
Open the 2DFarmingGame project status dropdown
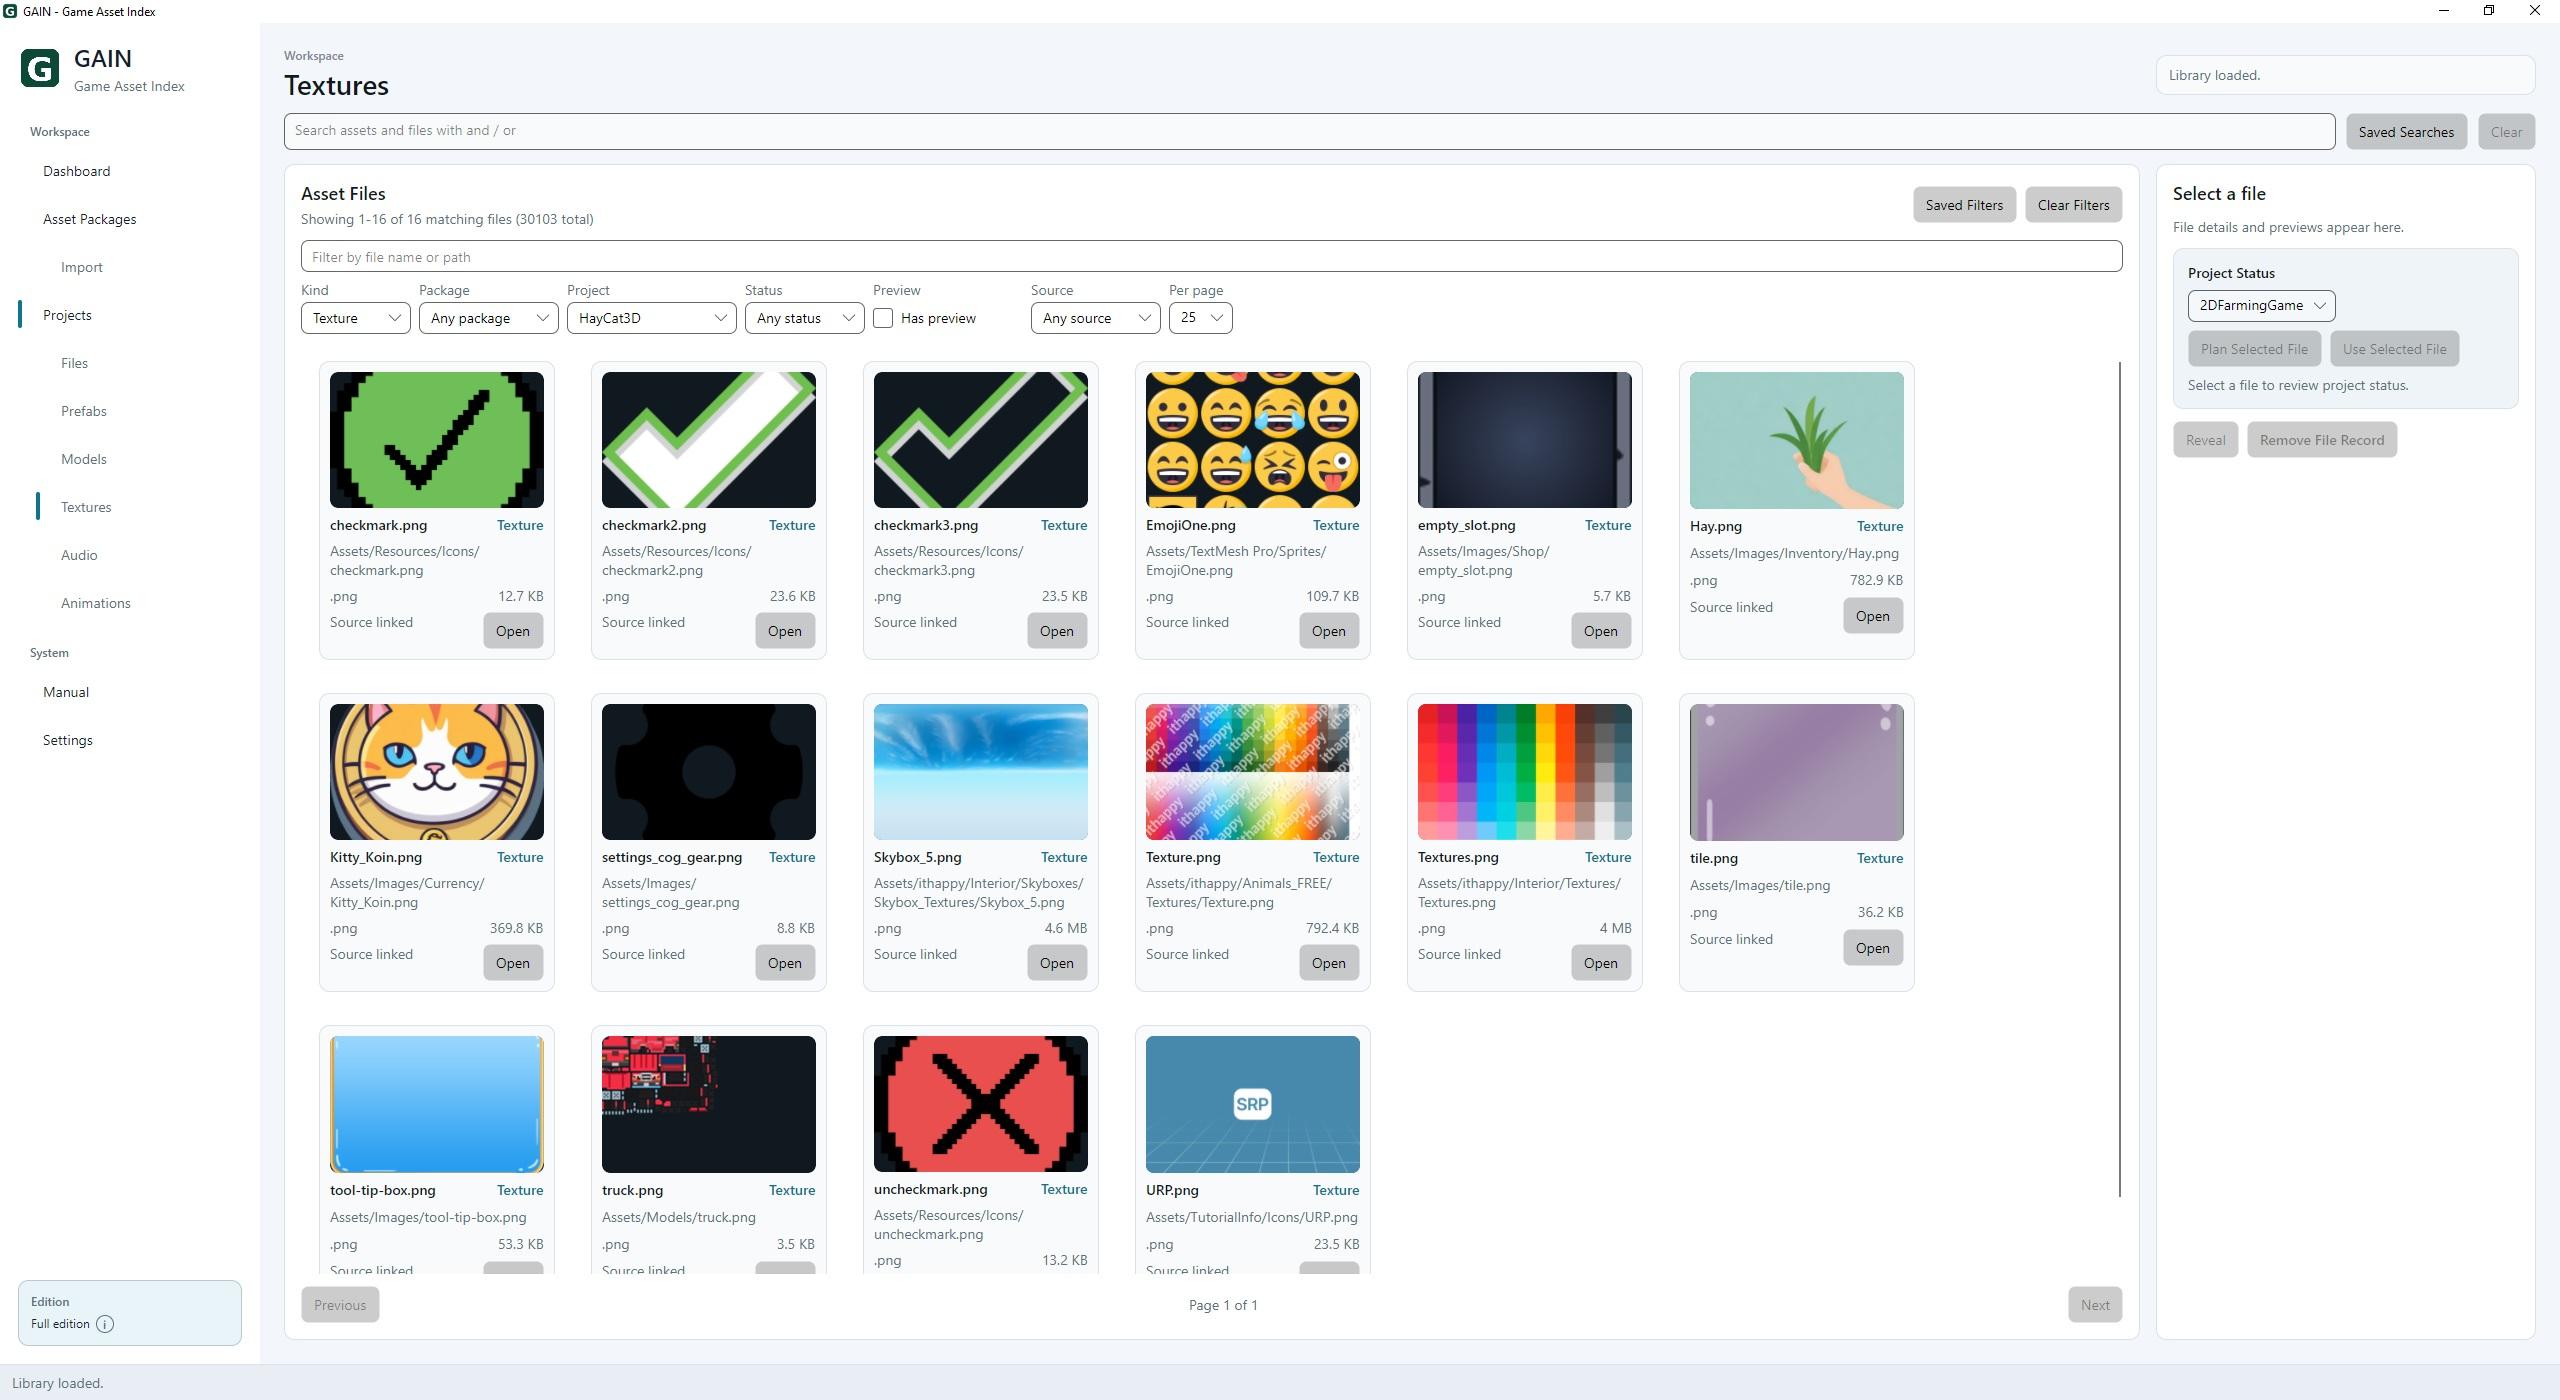coord(2261,306)
